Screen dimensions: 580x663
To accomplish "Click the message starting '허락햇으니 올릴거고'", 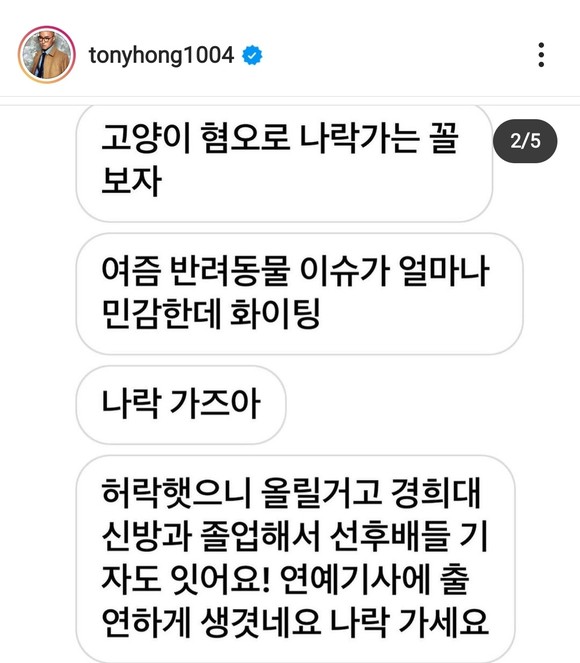I will click(295, 558).
